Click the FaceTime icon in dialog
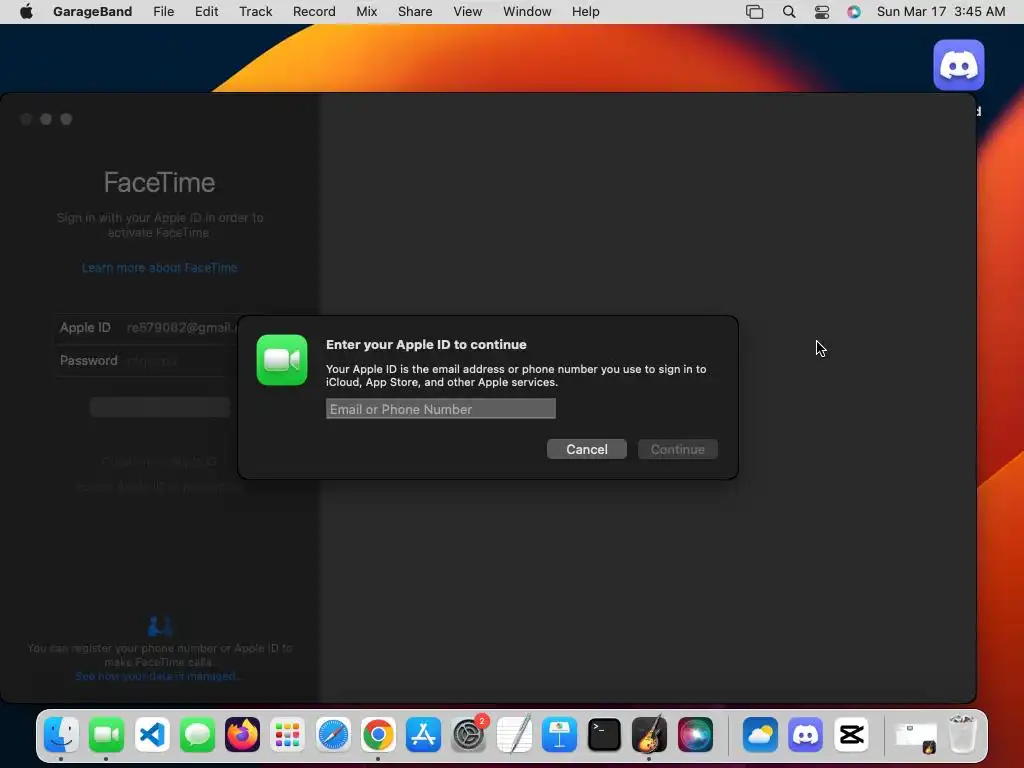 [282, 360]
